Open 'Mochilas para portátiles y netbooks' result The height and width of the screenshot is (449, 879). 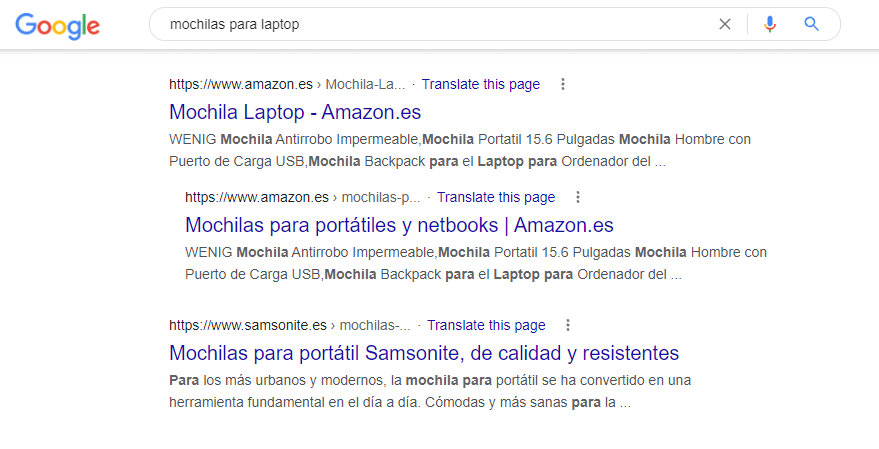[399, 225]
